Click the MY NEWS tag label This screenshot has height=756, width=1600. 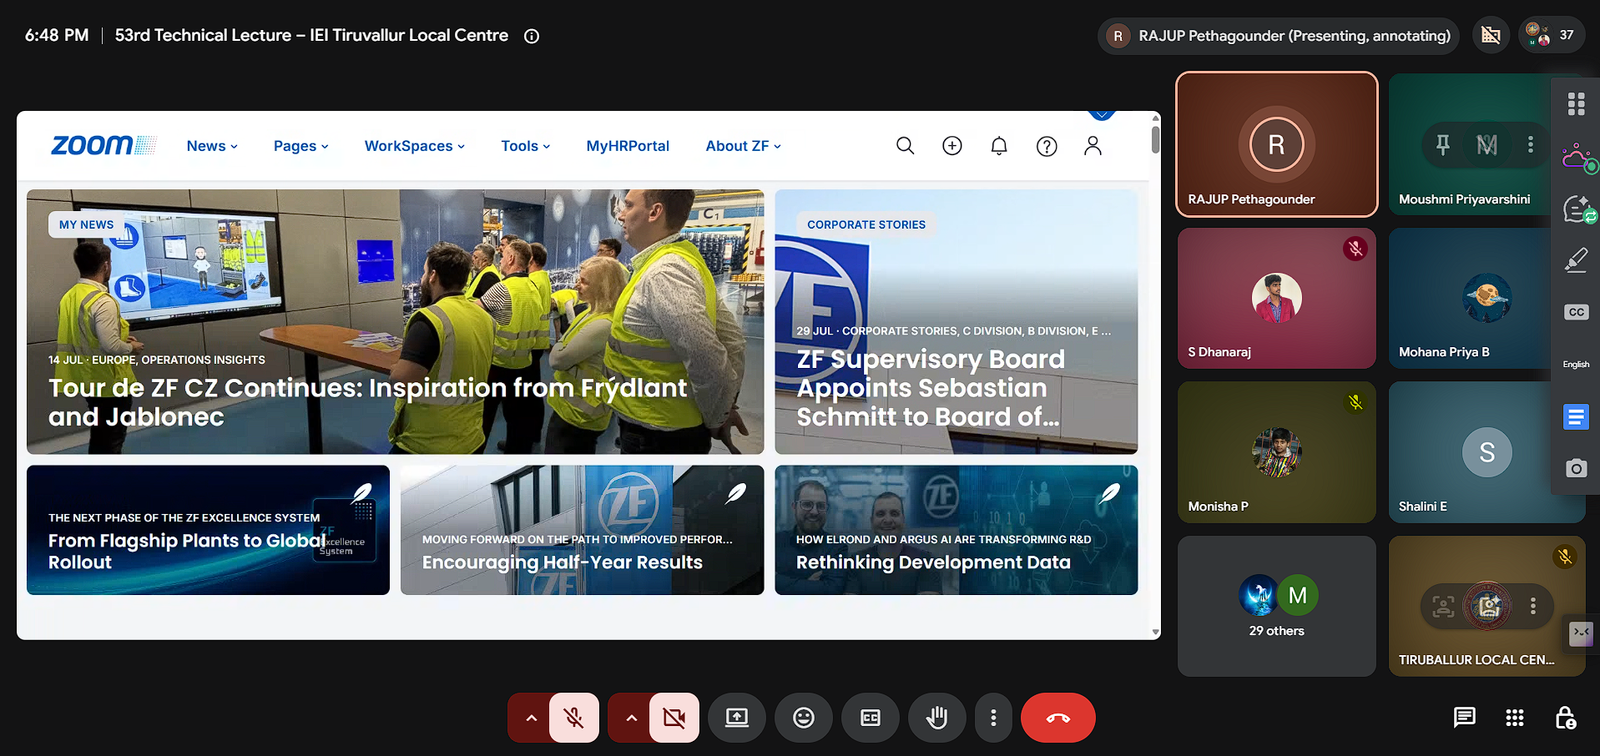[x=86, y=225]
